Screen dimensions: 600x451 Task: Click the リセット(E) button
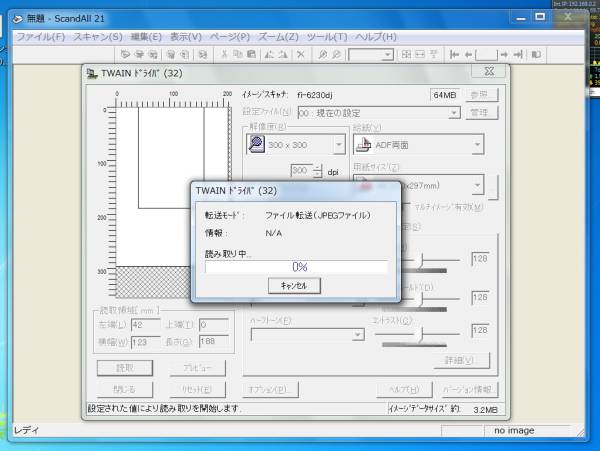pyautogui.click(x=197, y=389)
